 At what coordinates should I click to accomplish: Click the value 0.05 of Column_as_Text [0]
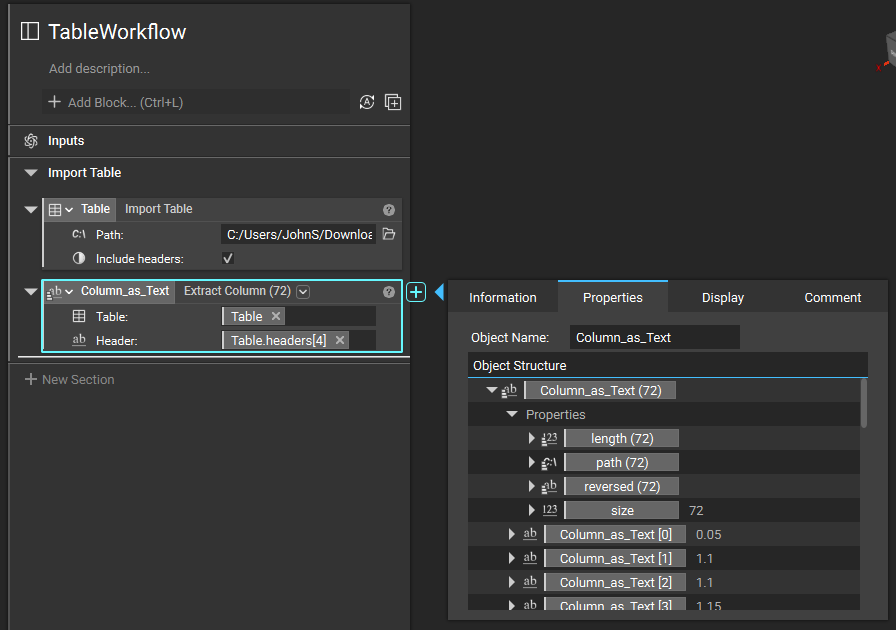tap(709, 535)
